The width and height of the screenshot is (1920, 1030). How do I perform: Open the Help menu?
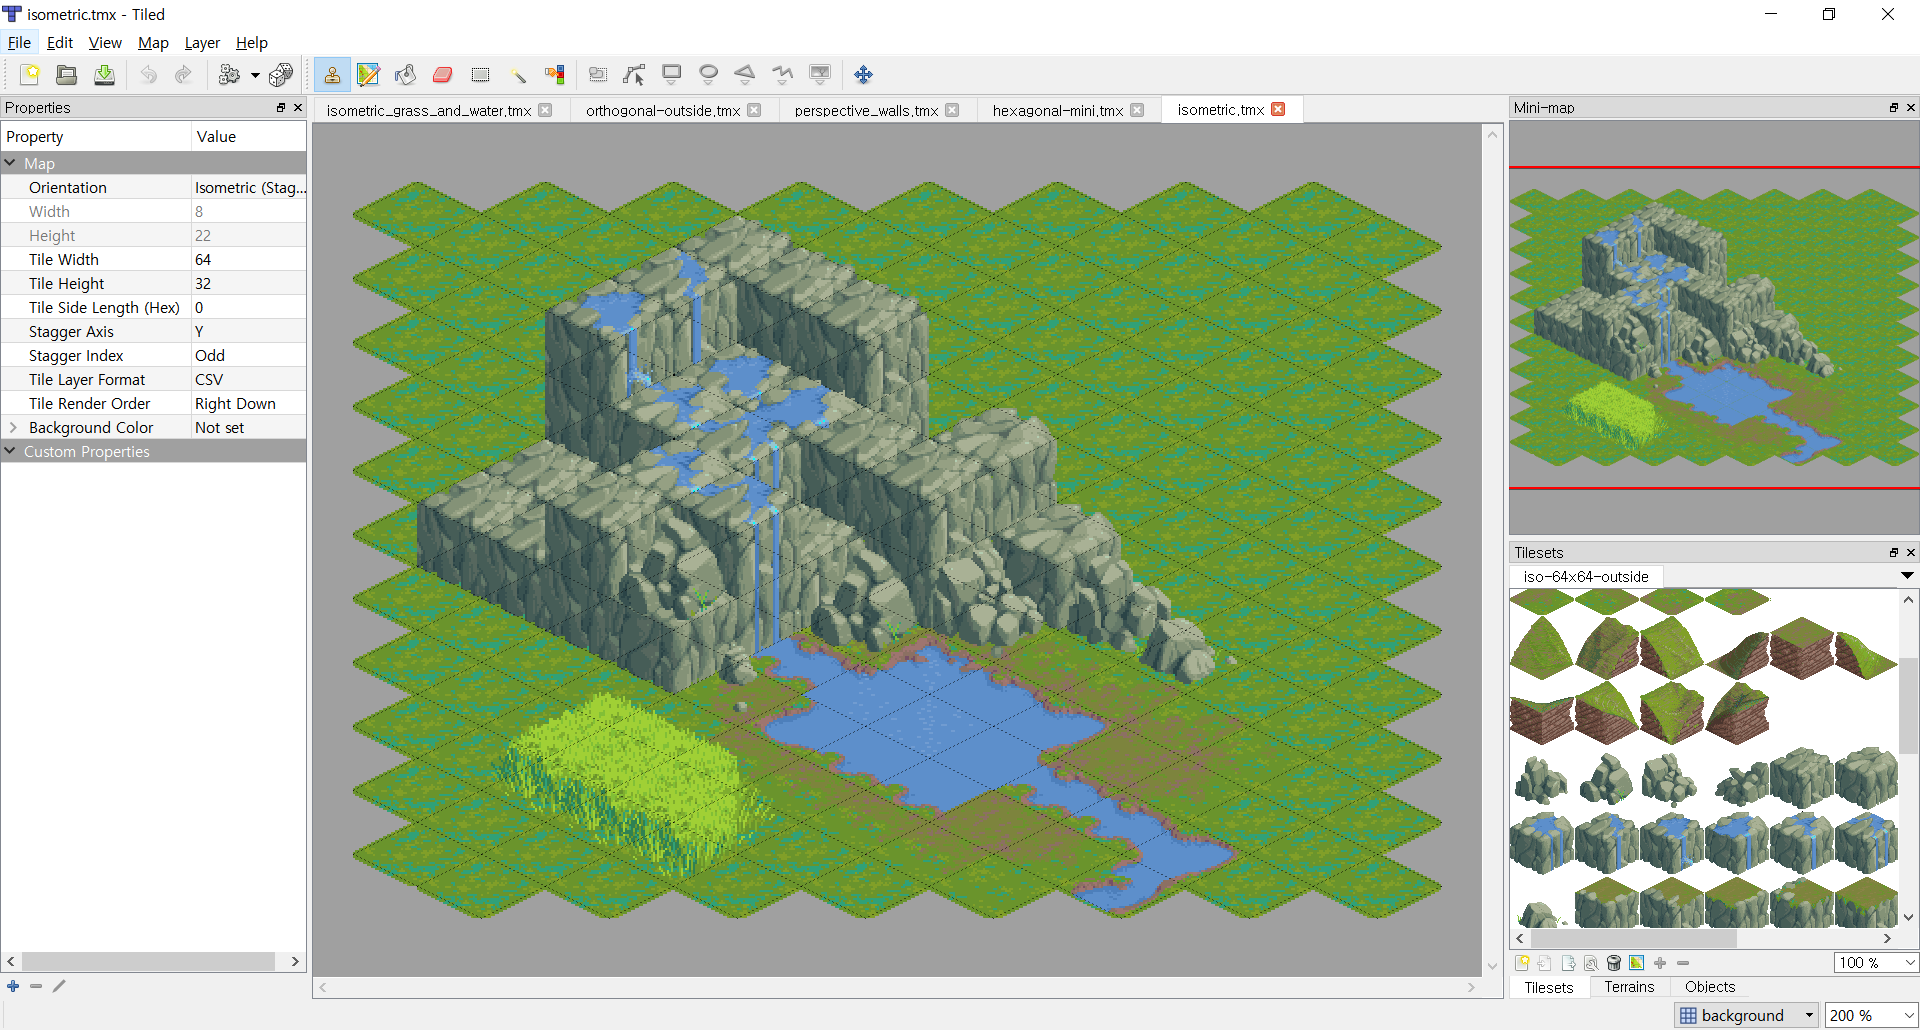(x=252, y=43)
